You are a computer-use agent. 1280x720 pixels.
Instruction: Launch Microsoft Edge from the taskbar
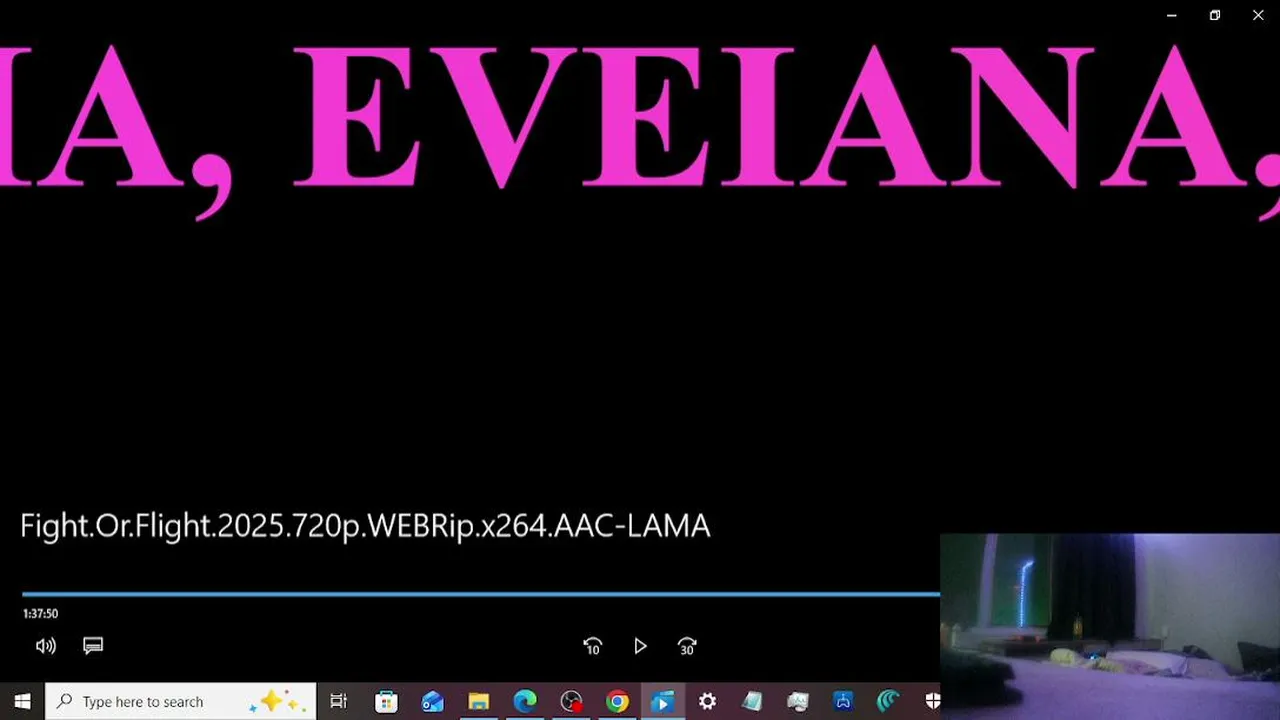pyautogui.click(x=525, y=702)
